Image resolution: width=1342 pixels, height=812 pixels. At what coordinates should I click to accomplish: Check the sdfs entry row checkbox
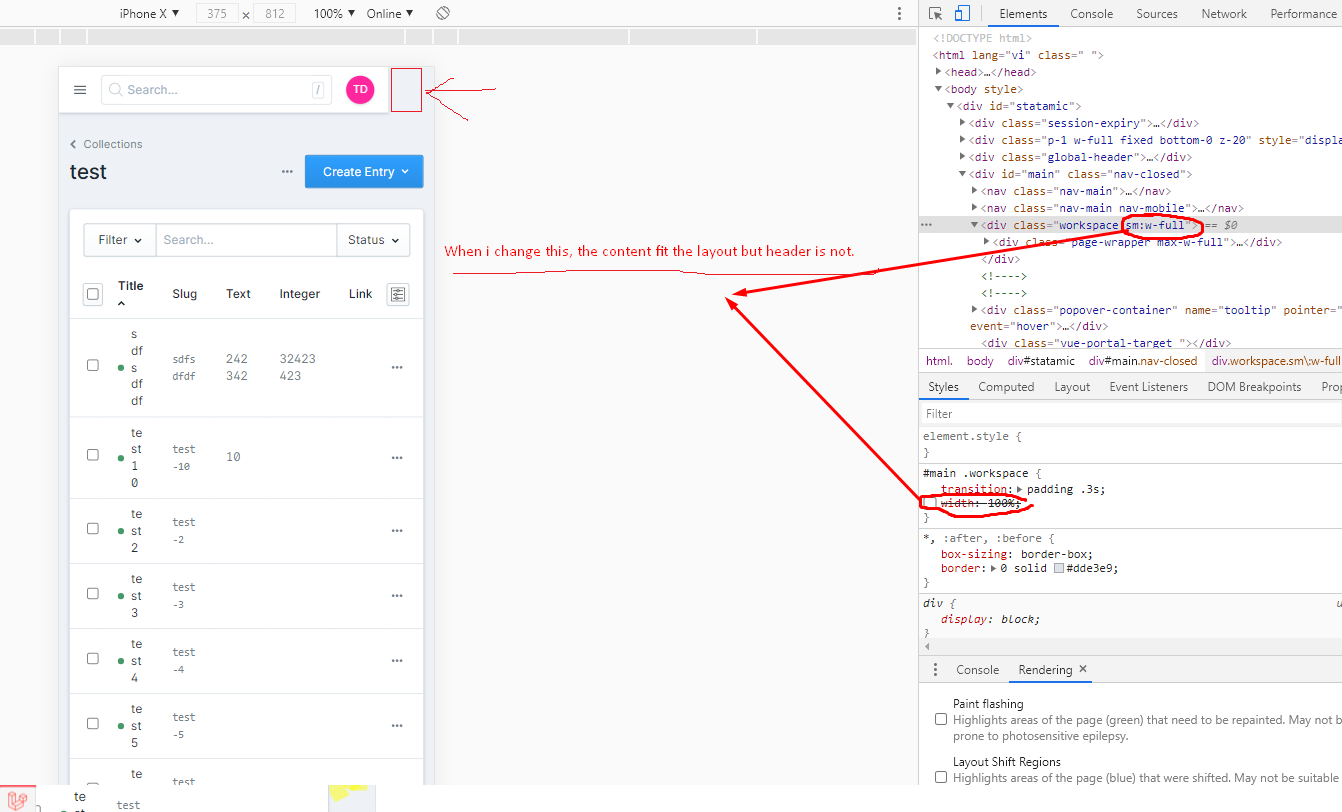[x=93, y=365]
